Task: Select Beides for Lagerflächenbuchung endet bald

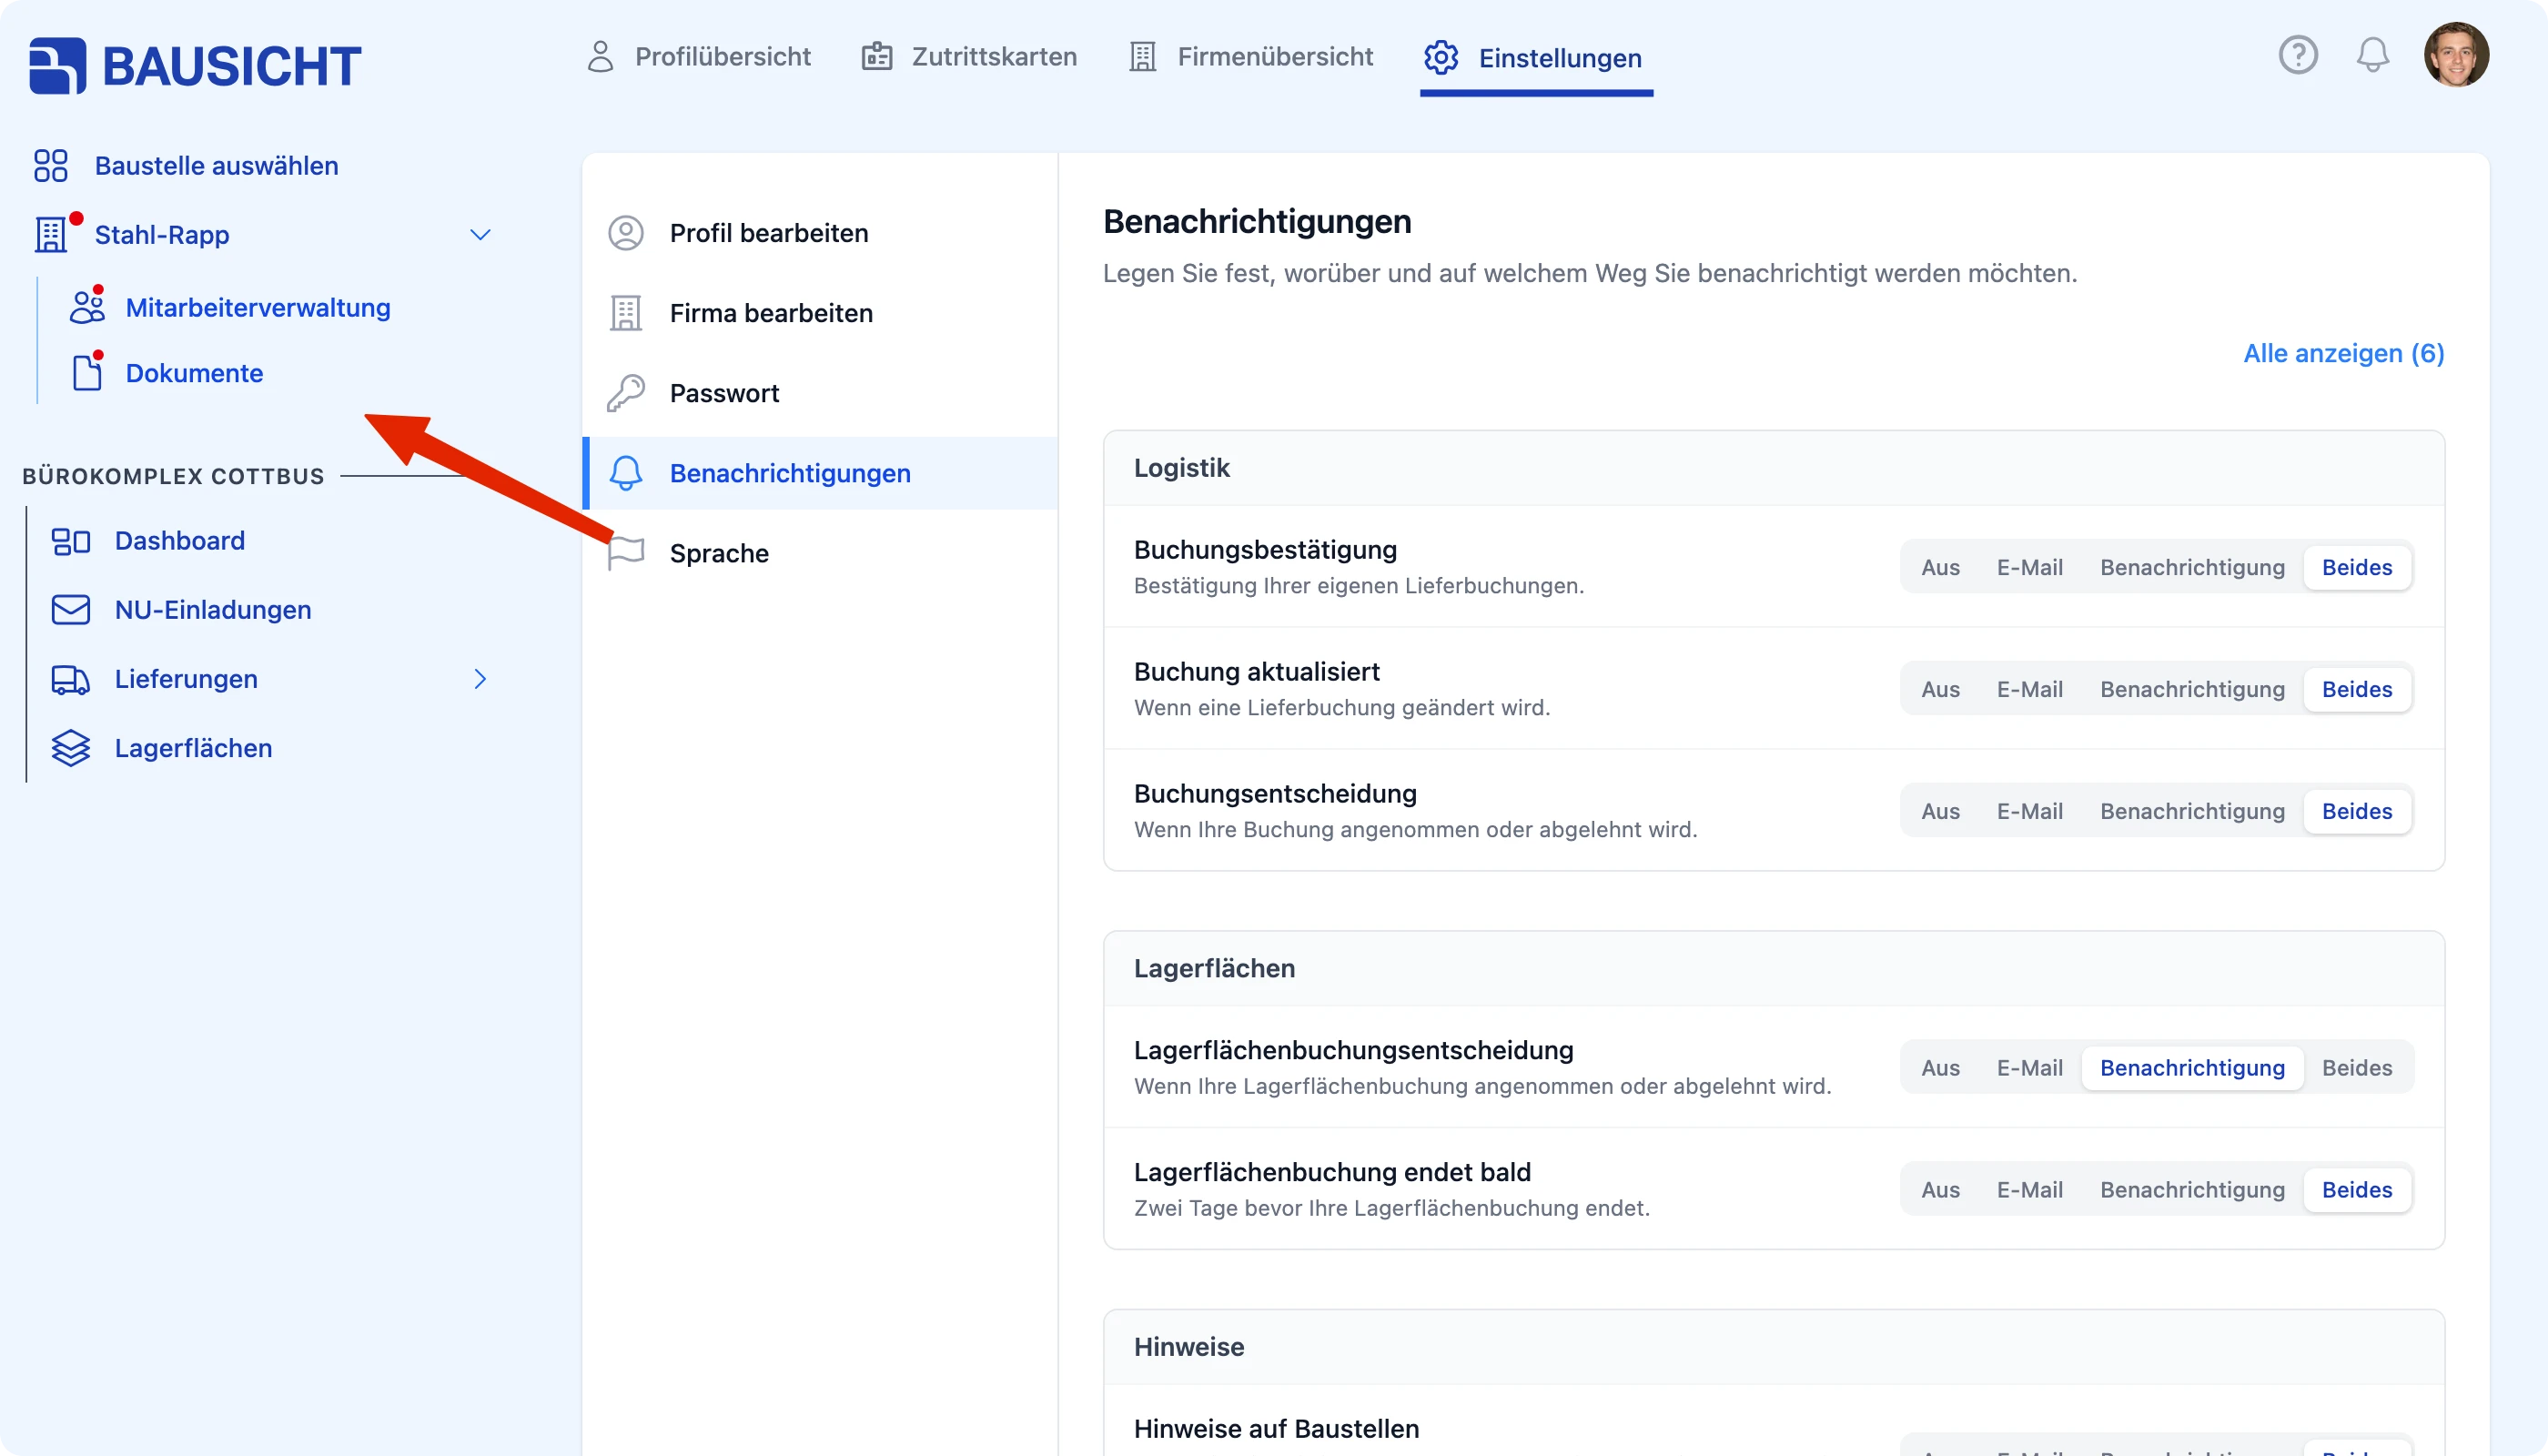Action: (x=2357, y=1190)
